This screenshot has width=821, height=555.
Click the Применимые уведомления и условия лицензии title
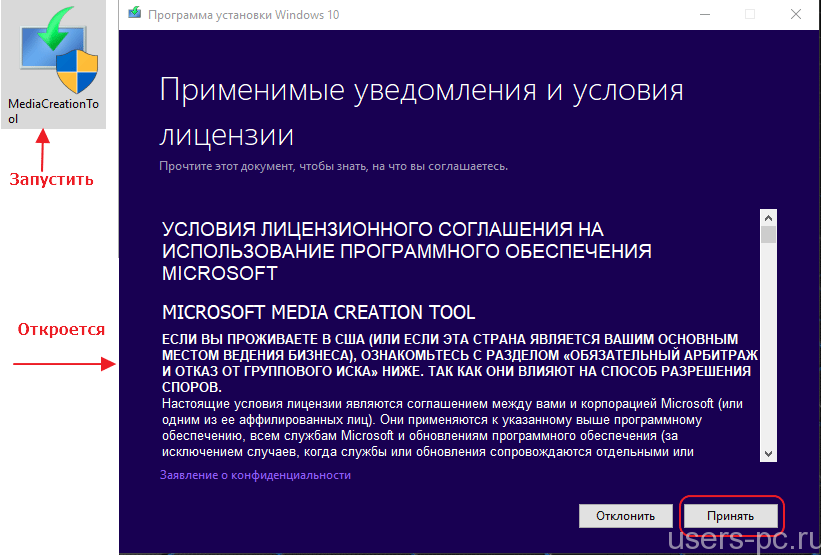click(x=421, y=112)
